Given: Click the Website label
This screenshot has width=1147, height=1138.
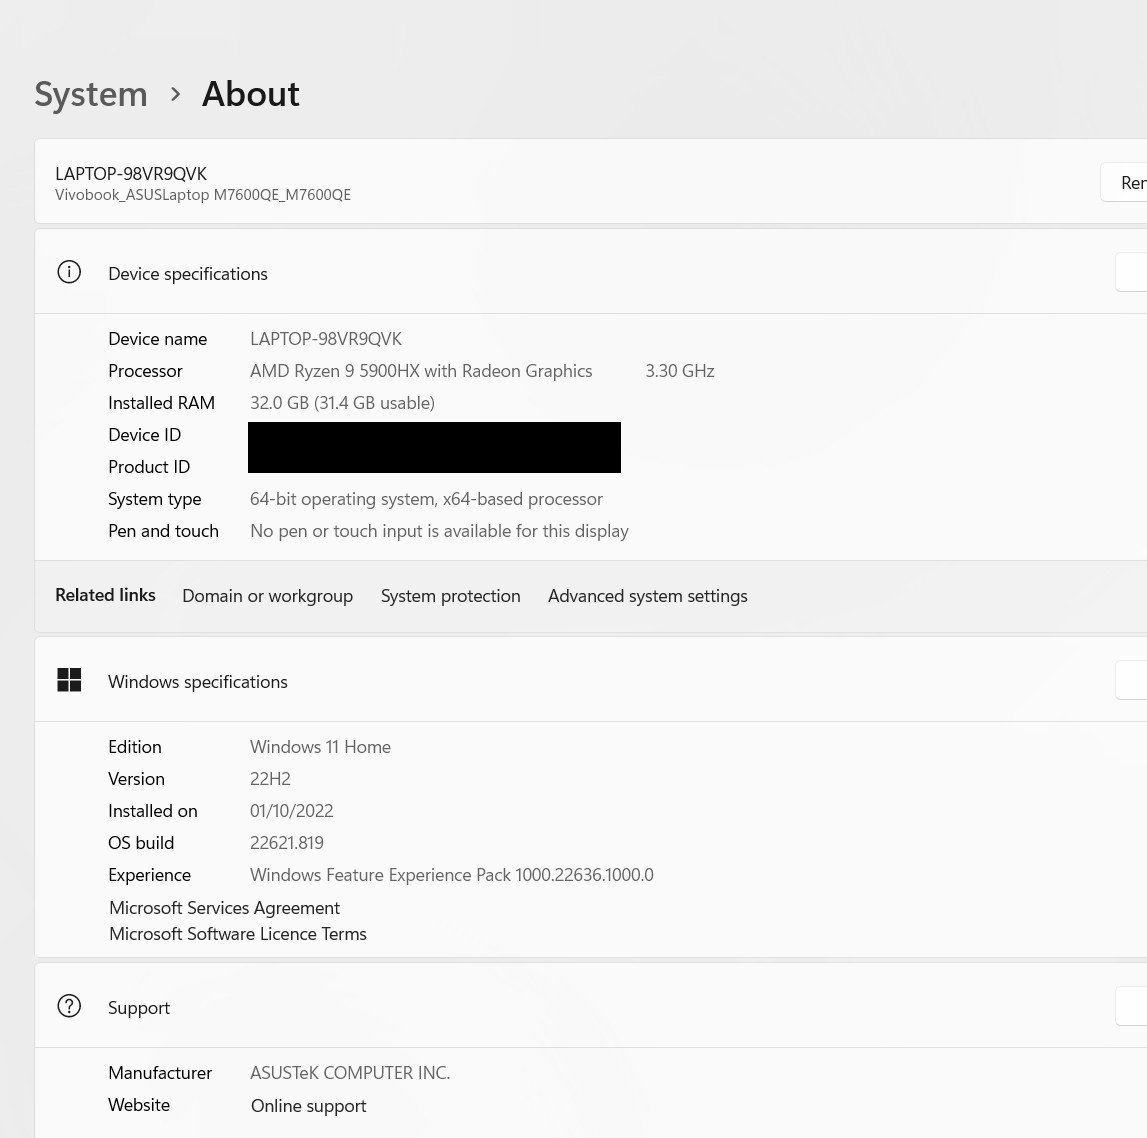Looking at the screenshot, I should coord(139,1105).
